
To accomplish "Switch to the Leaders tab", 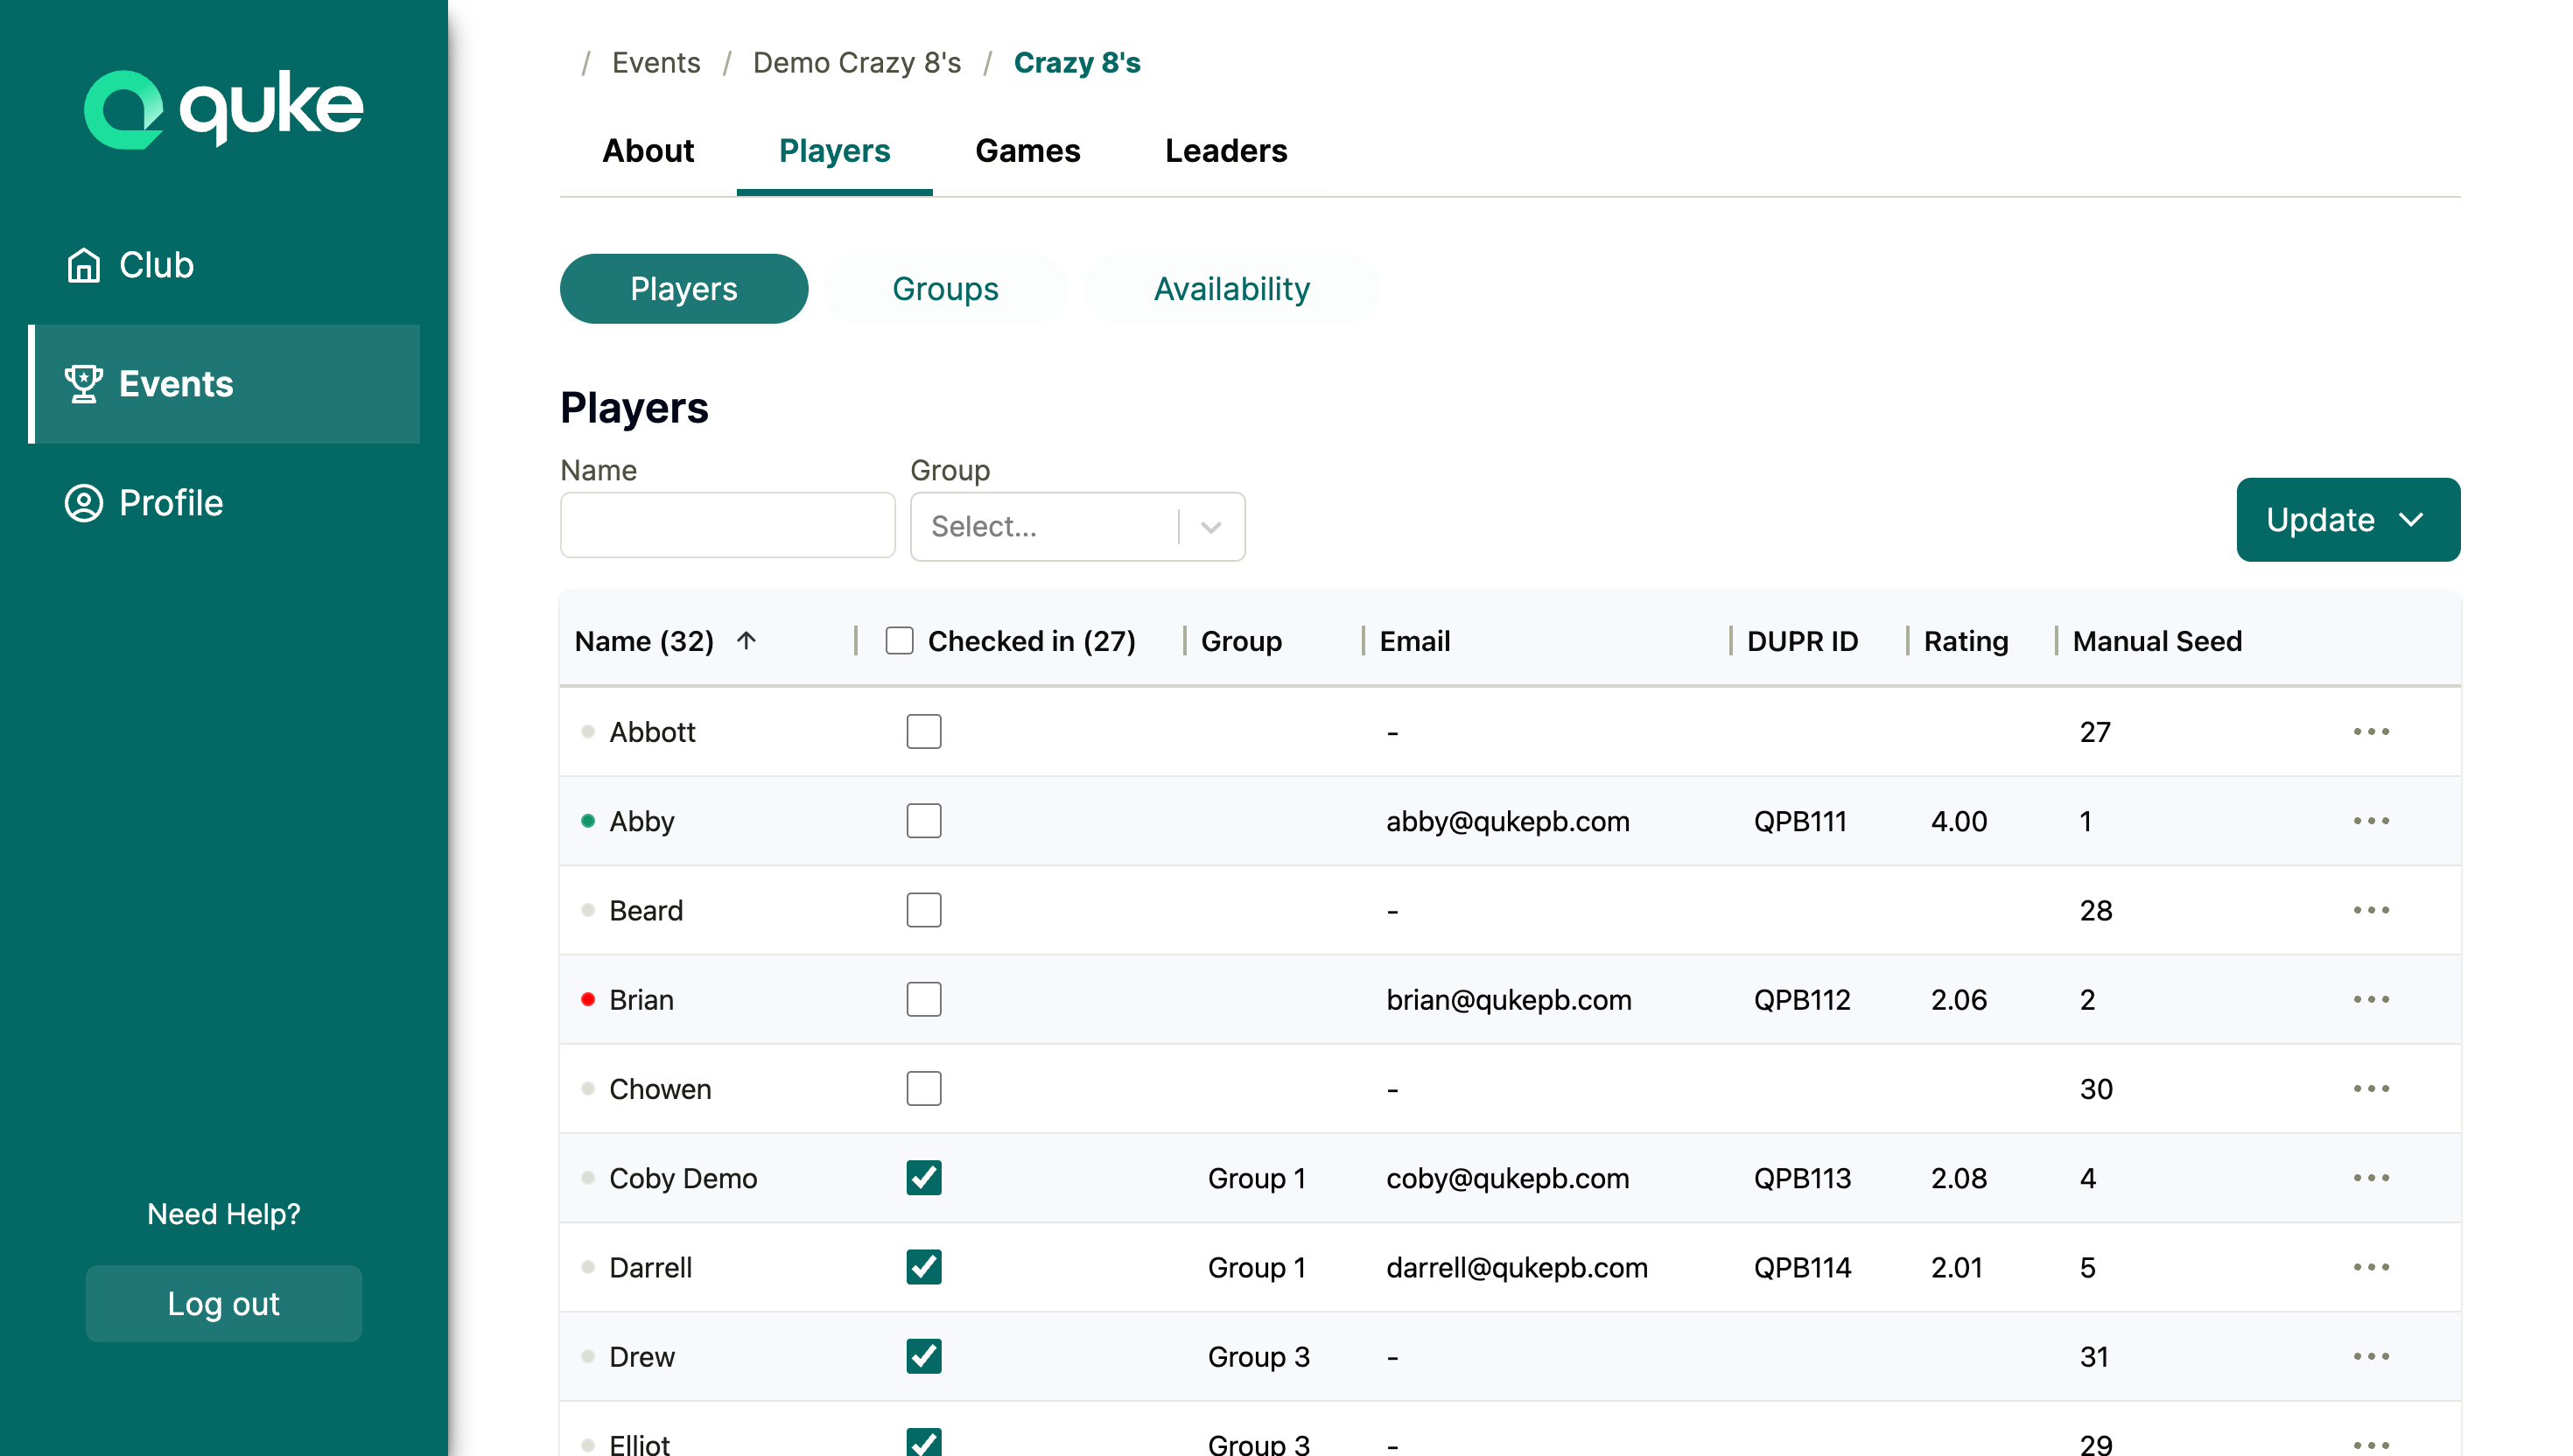I will (x=1225, y=151).
